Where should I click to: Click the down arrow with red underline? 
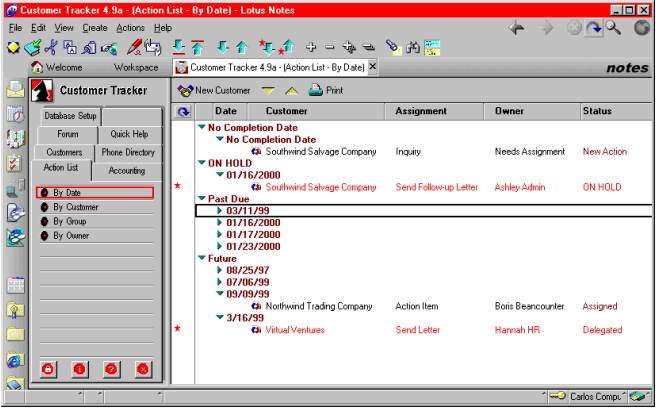tap(179, 47)
